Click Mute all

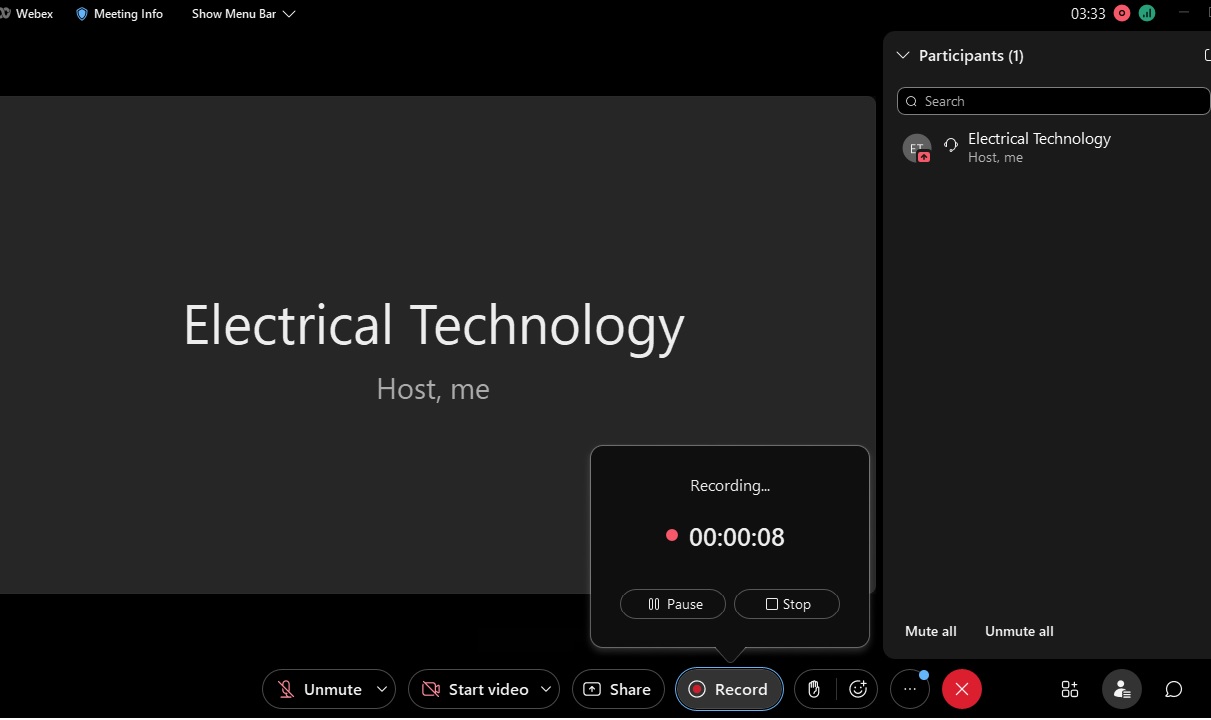click(931, 631)
